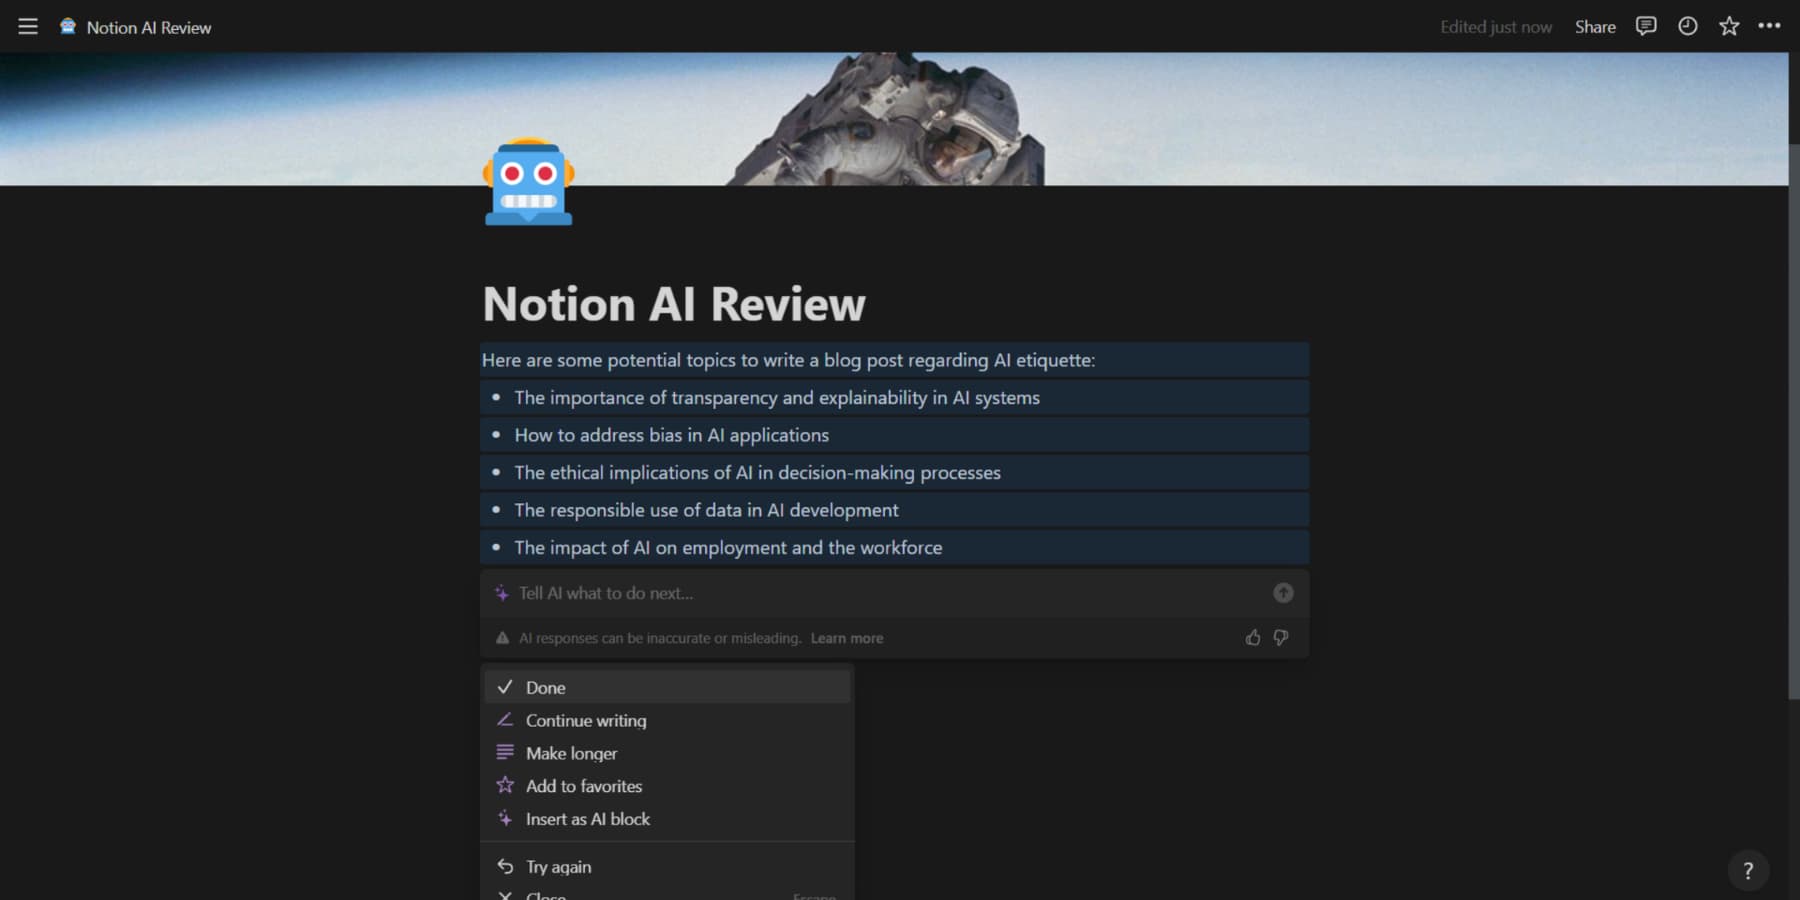Select Make longer option
The height and width of the screenshot is (900, 1800).
[x=570, y=753]
